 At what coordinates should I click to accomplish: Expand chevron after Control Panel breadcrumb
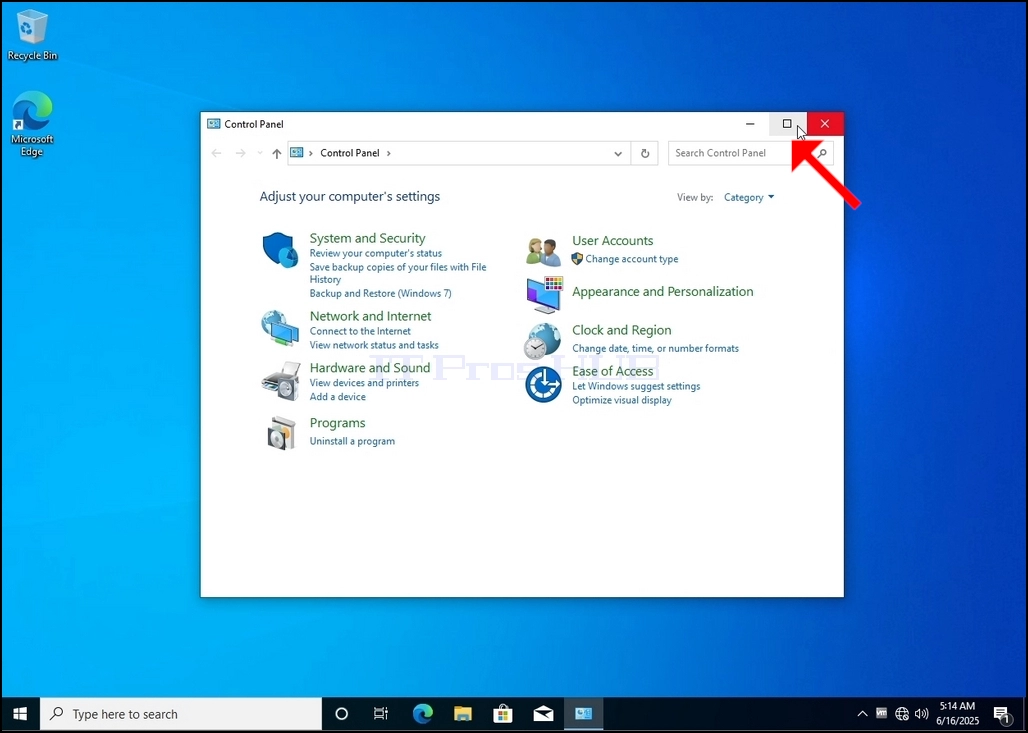click(x=389, y=153)
